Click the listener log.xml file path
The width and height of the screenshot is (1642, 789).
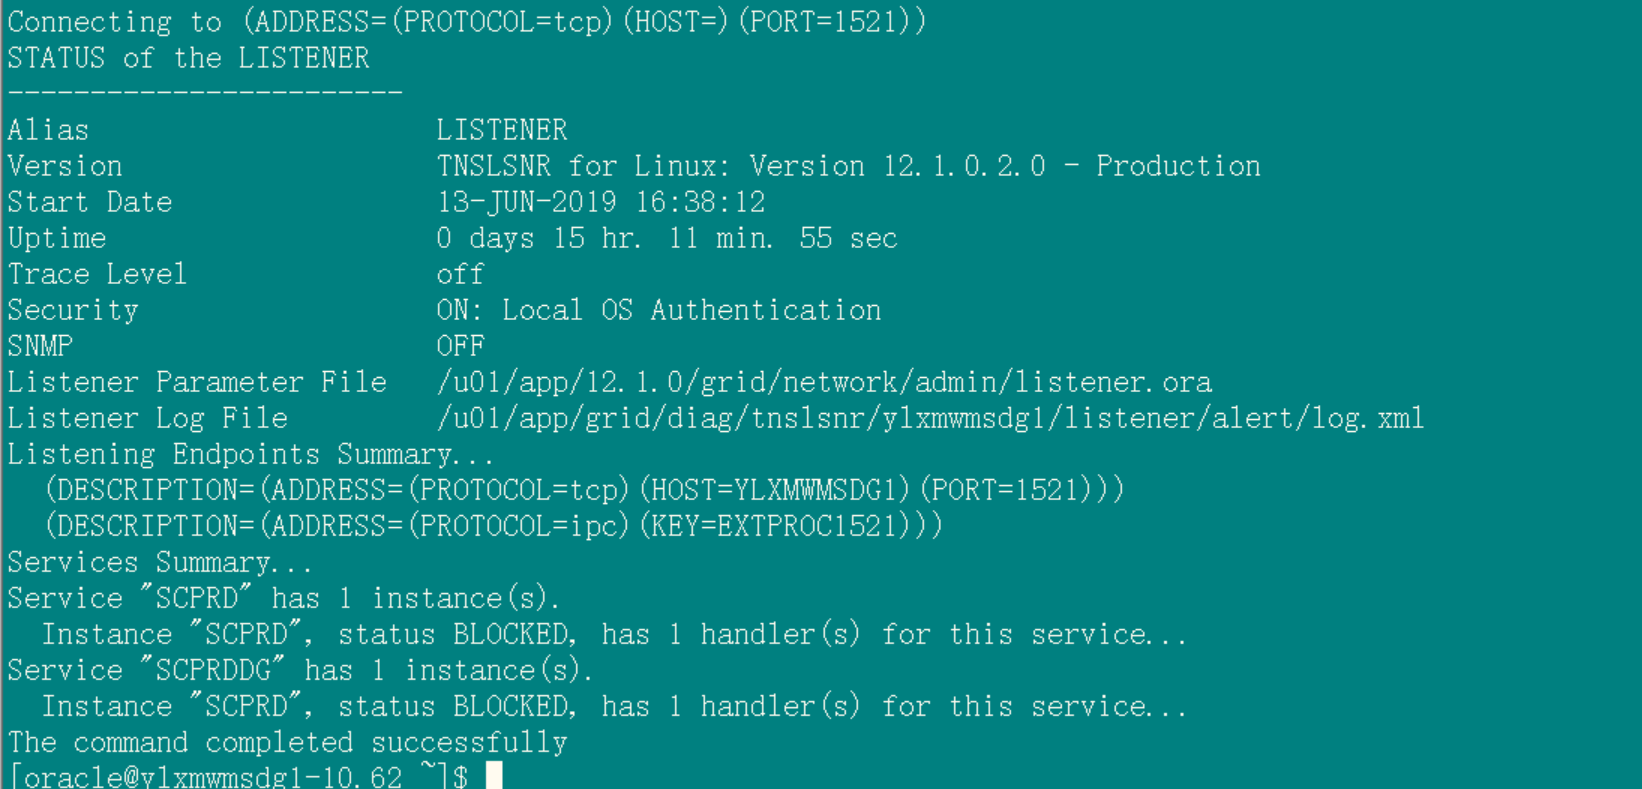(930, 418)
